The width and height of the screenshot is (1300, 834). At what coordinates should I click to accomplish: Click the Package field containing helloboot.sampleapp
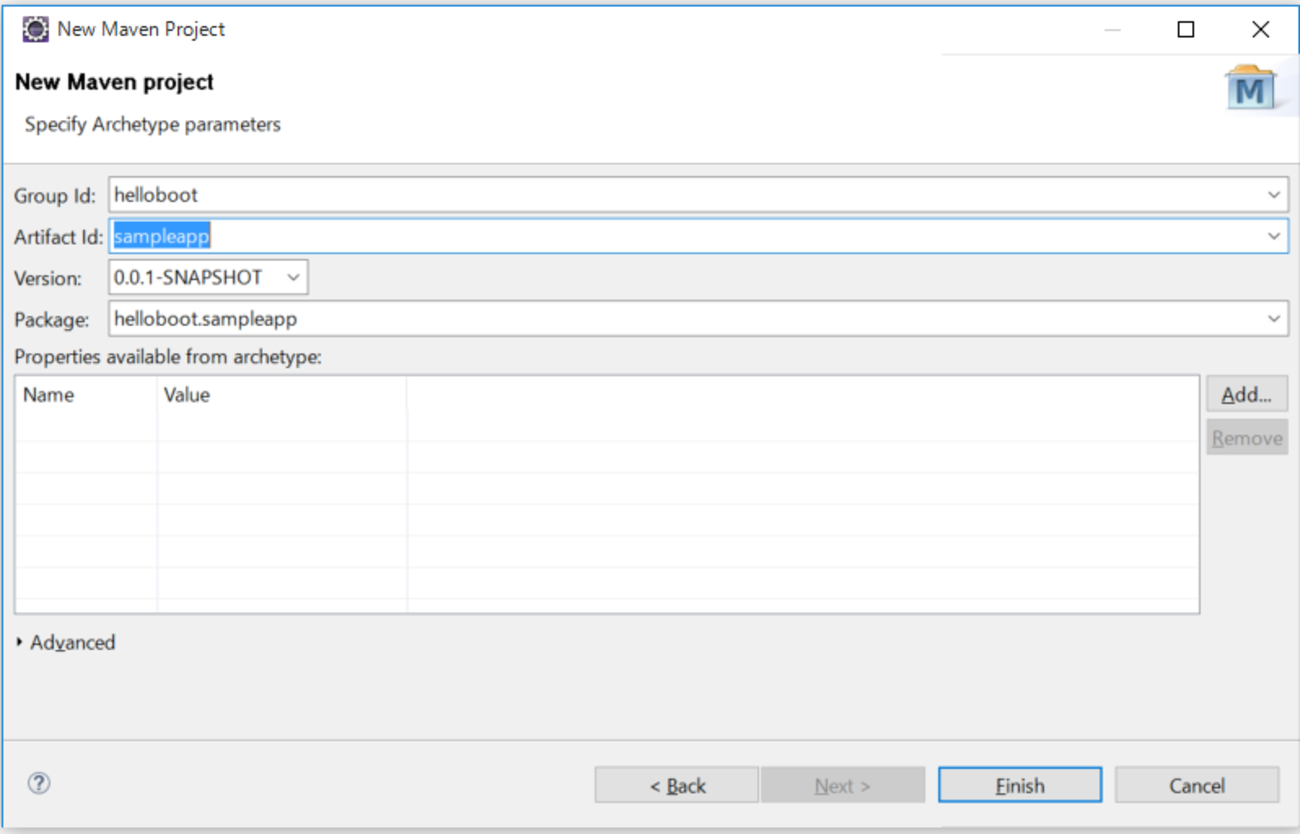[x=698, y=319]
